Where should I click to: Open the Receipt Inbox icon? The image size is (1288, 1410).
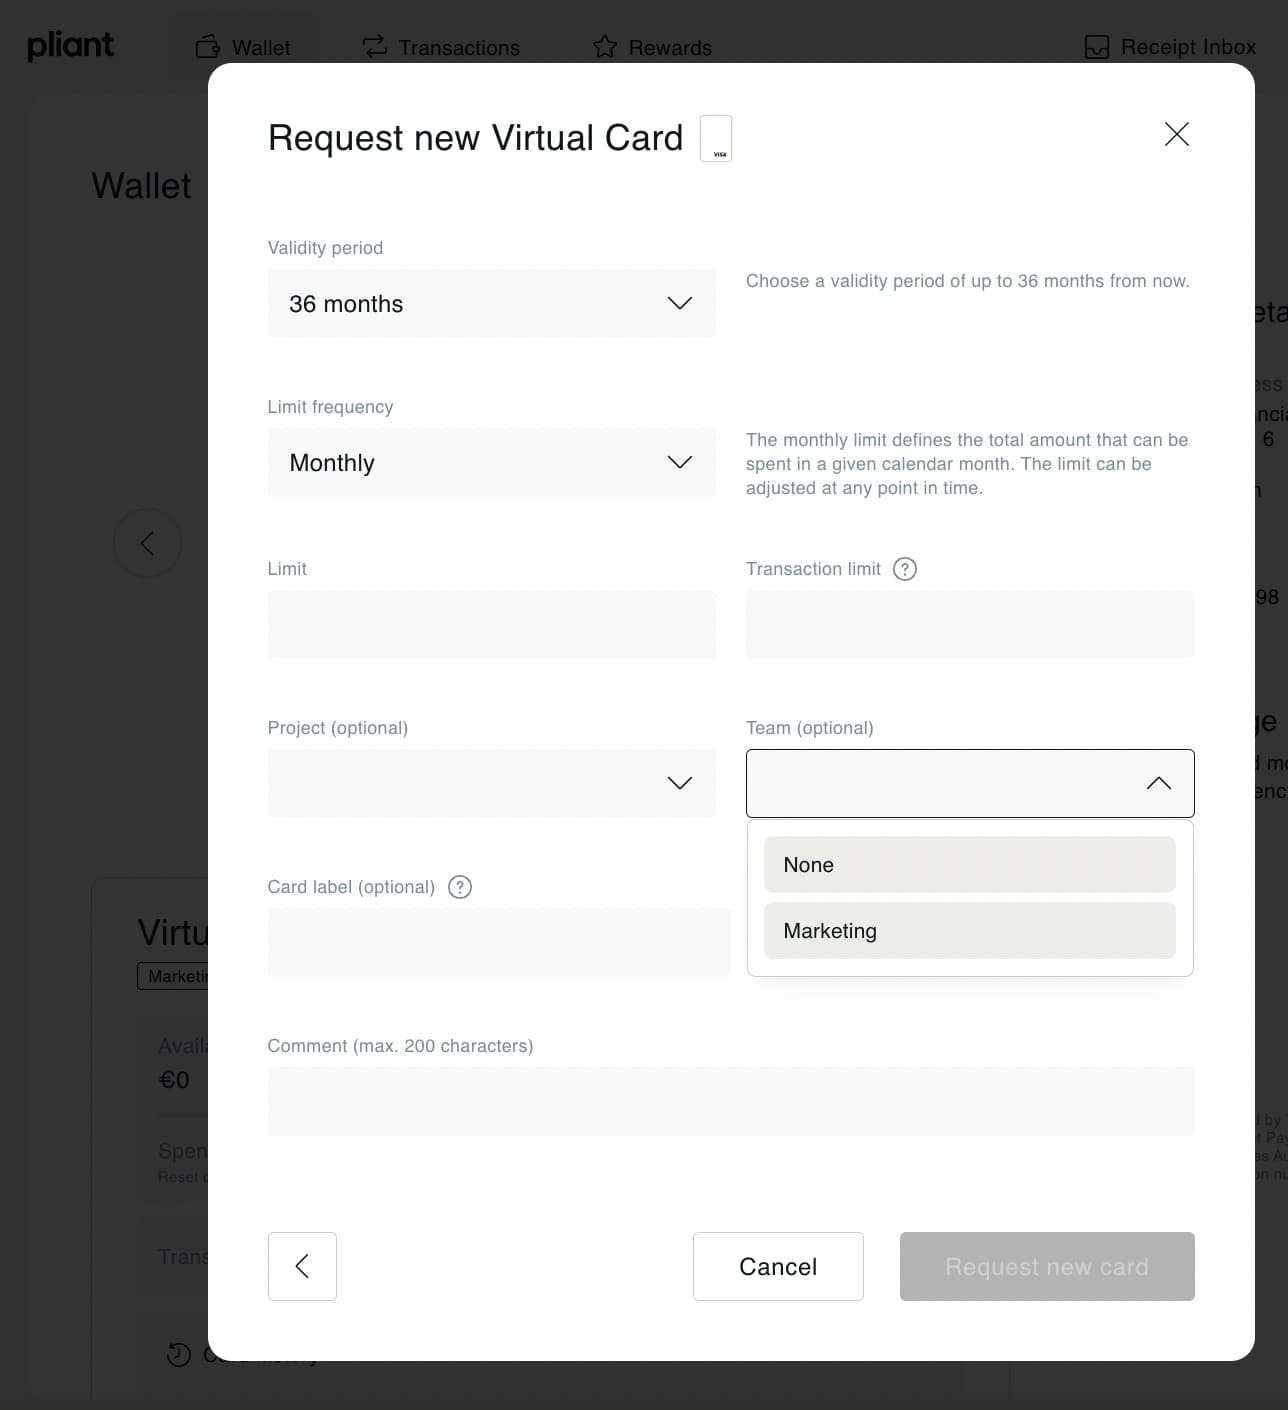pos(1097,46)
